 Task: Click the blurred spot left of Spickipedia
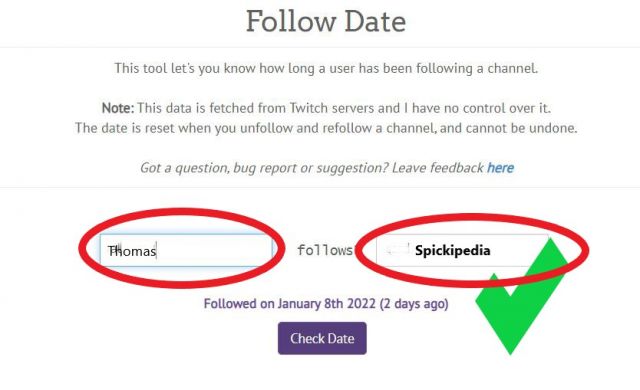(x=397, y=249)
